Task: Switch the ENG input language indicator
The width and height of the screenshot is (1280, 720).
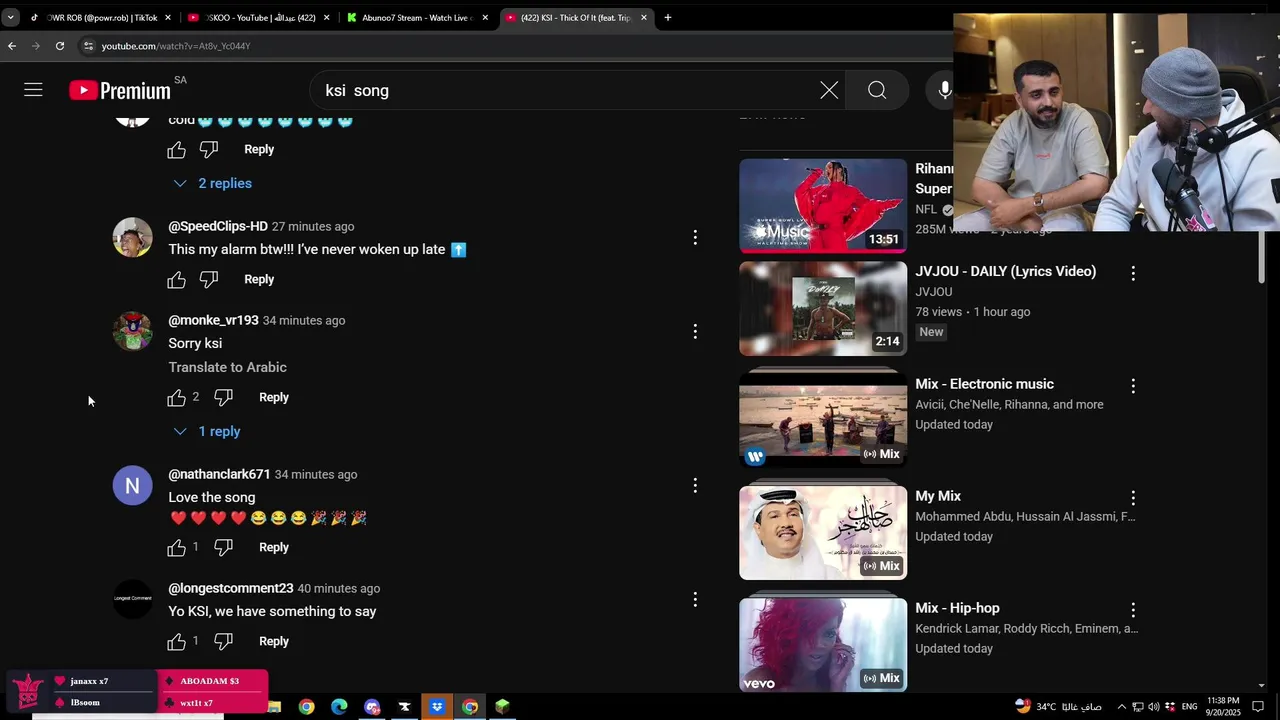Action: tap(1189, 707)
